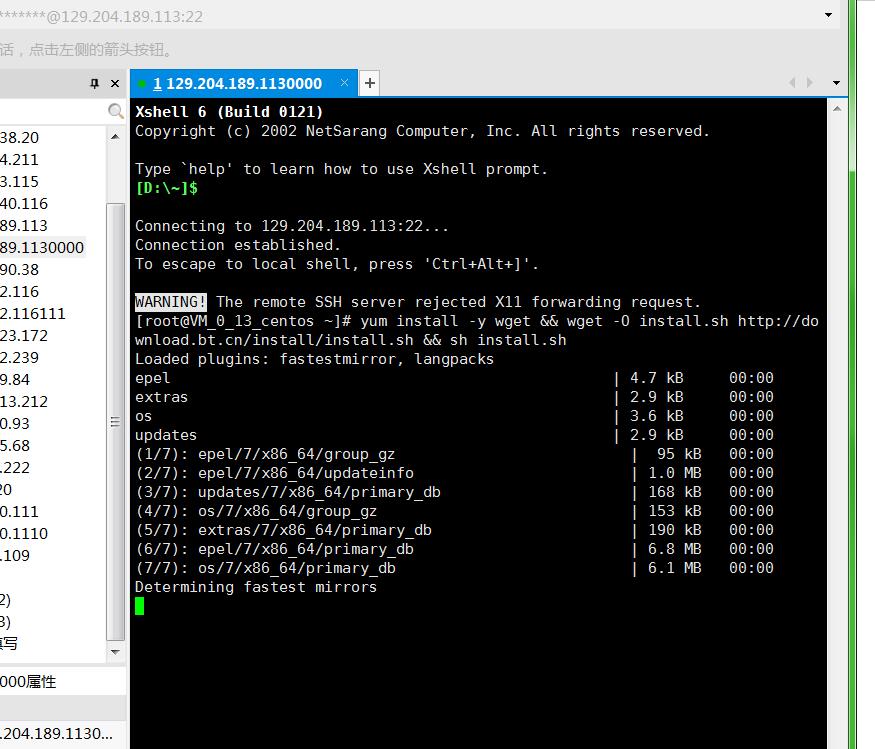
Task: Open session 23.172 from list
Action: coord(24,335)
